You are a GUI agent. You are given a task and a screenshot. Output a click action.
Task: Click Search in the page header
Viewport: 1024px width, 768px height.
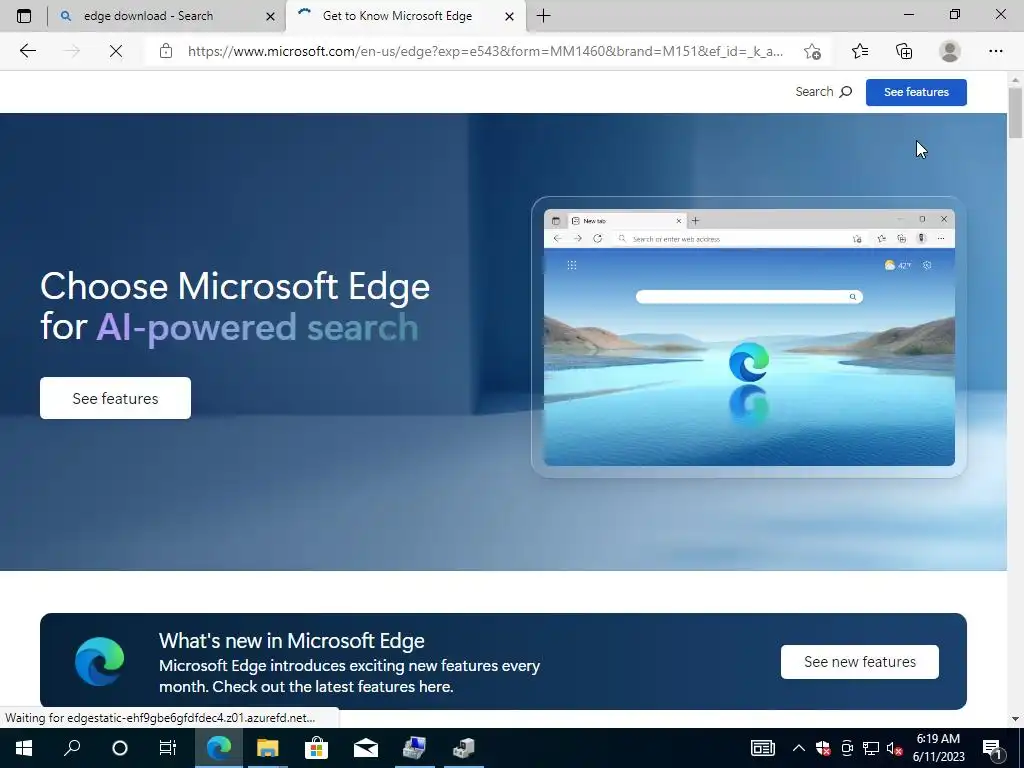pos(824,92)
